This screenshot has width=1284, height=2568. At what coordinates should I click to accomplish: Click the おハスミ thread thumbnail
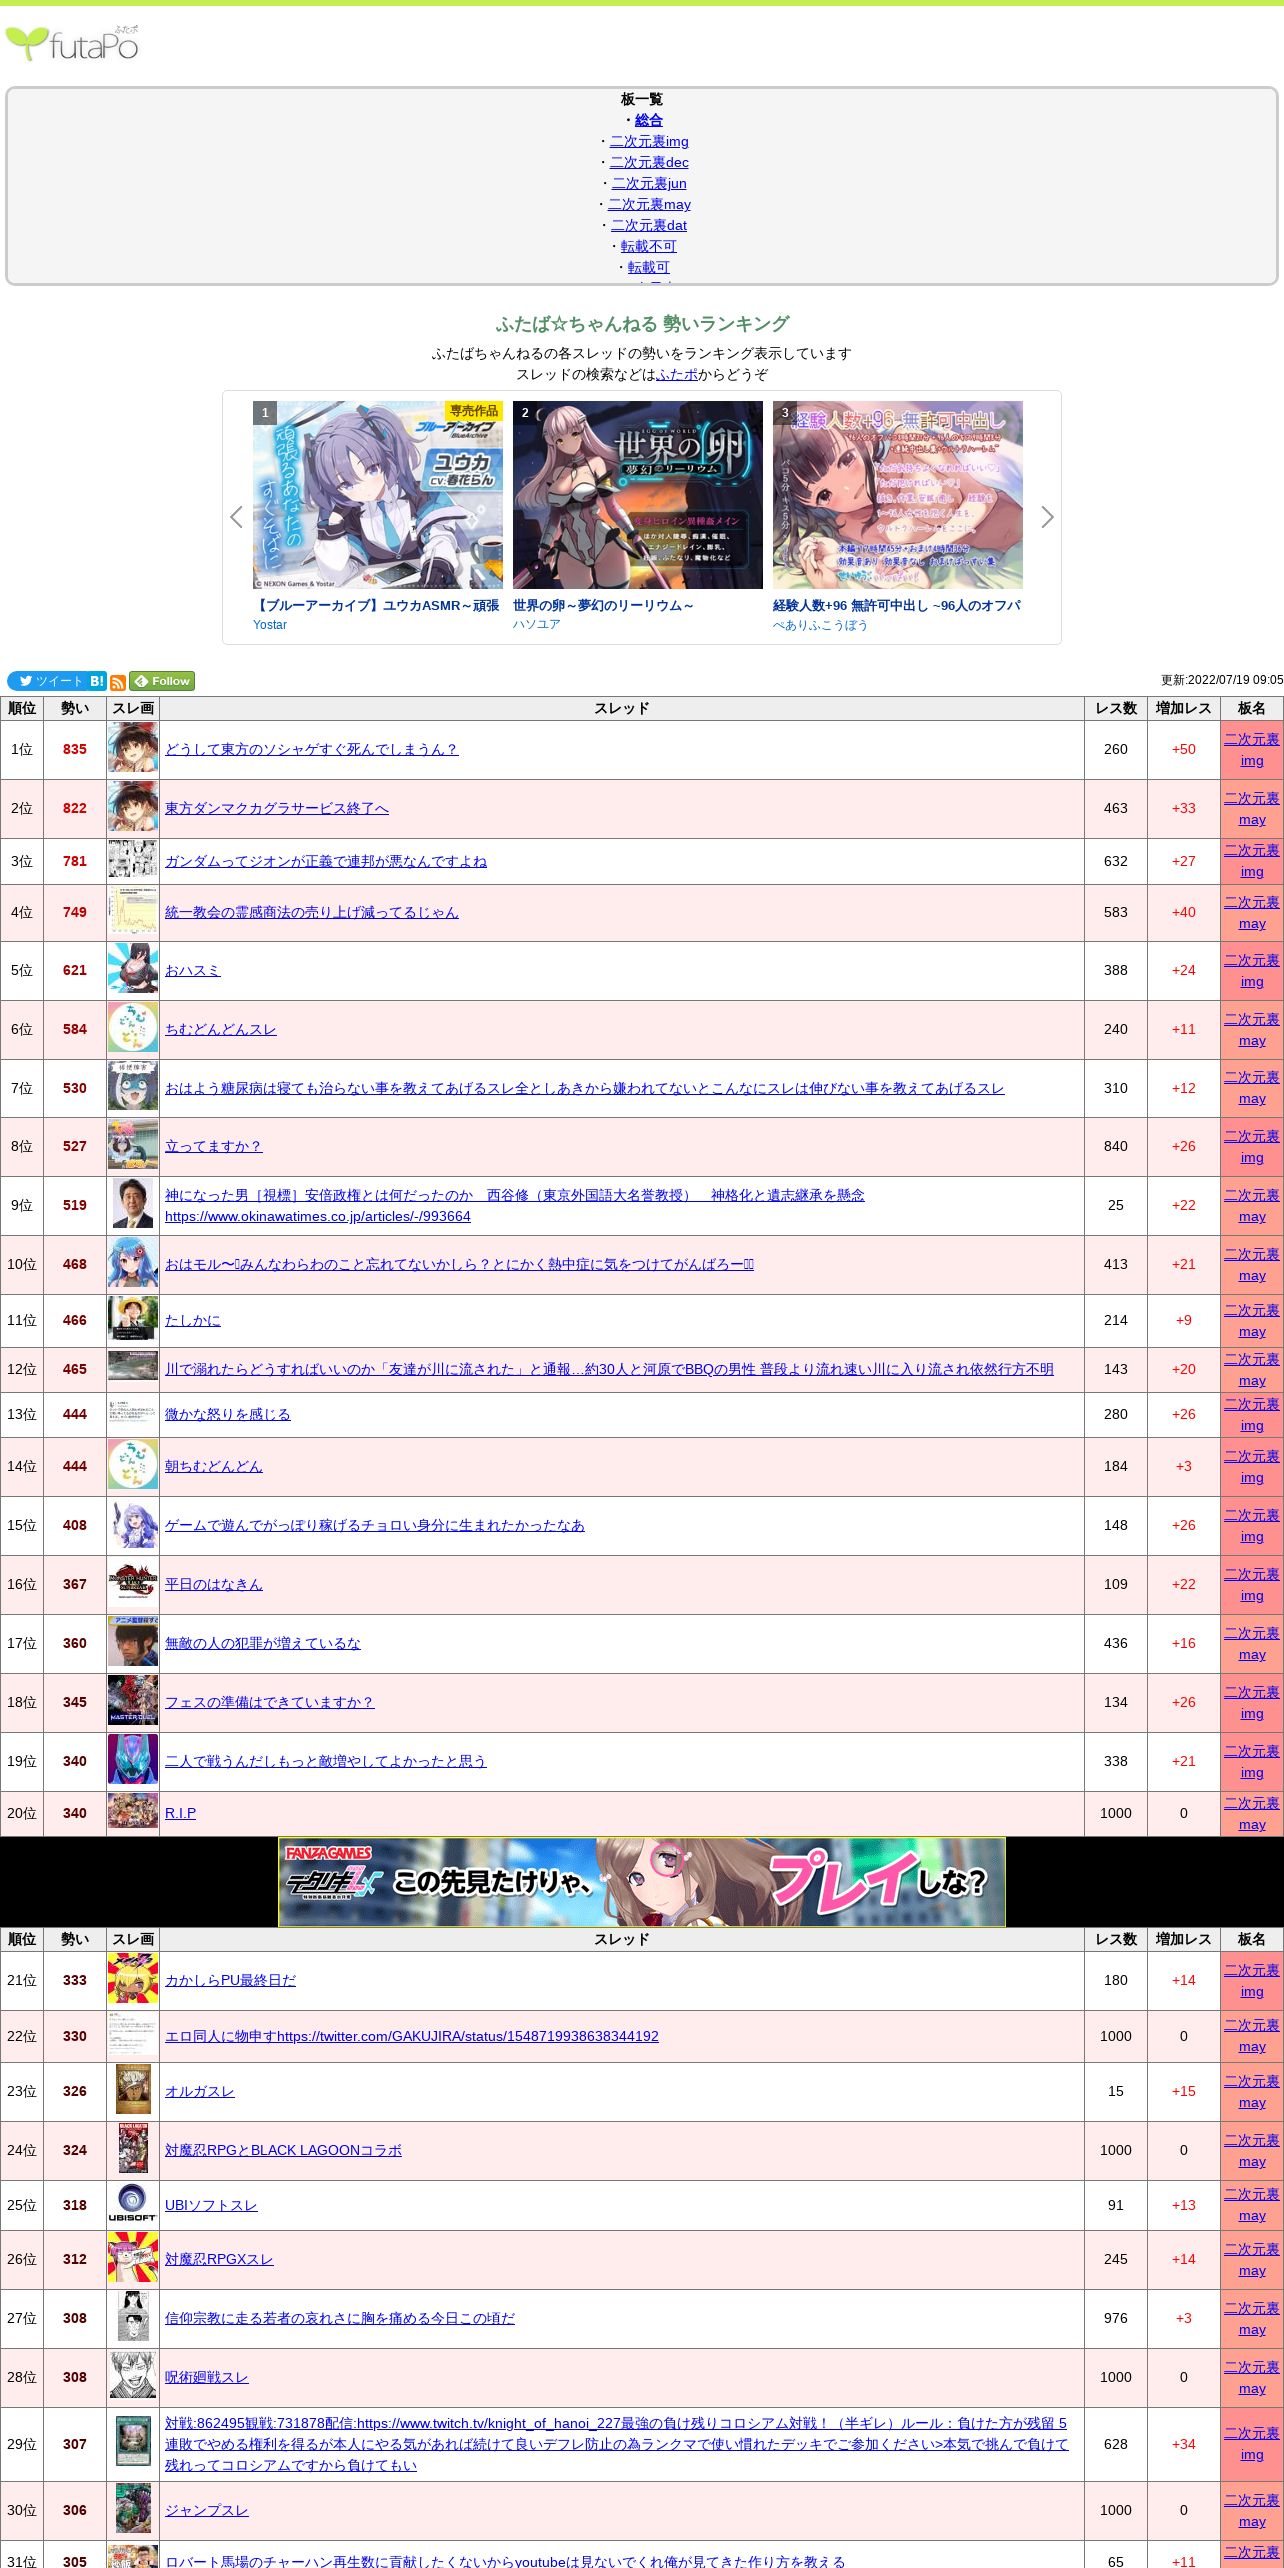pyautogui.click(x=133, y=970)
